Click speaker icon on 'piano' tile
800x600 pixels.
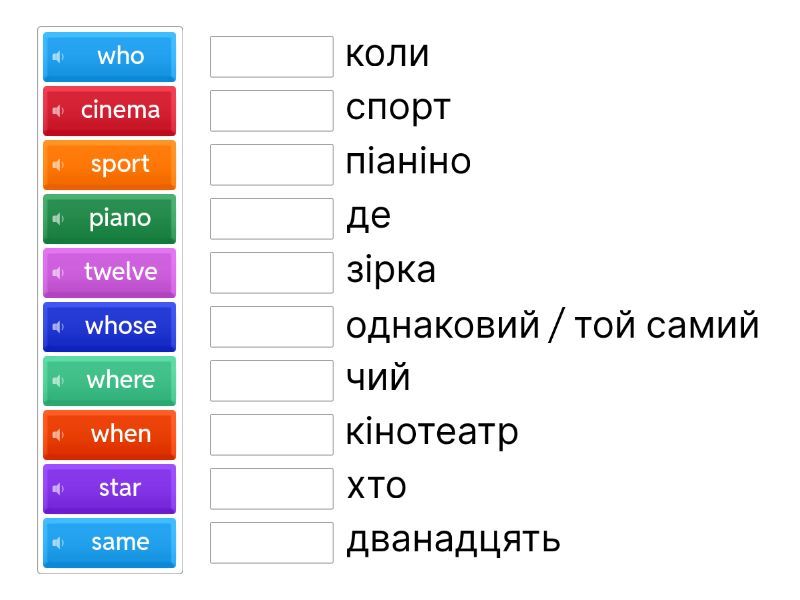click(58, 219)
